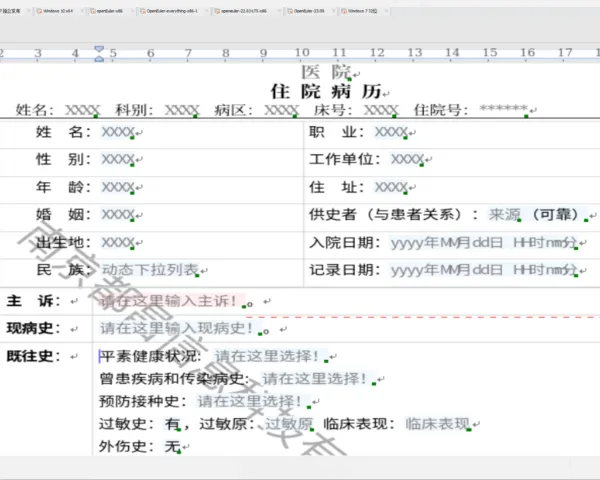Open the 平素健康状况 selection field
This screenshot has width=600, height=480.
[271, 356]
